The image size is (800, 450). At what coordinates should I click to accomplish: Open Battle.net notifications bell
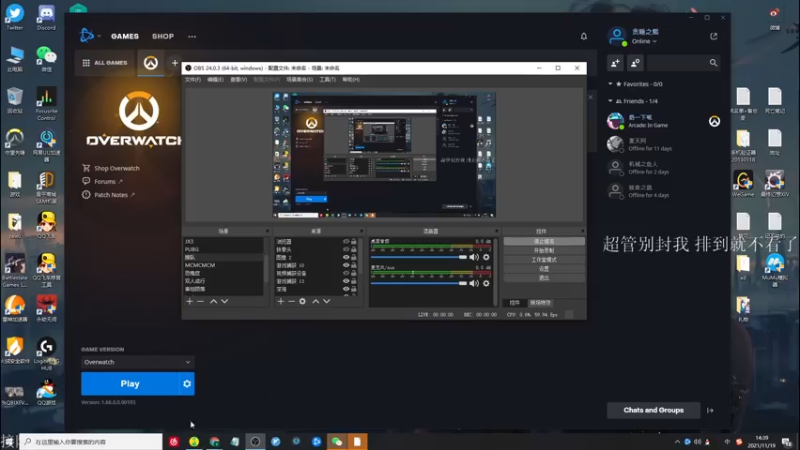coord(584,36)
